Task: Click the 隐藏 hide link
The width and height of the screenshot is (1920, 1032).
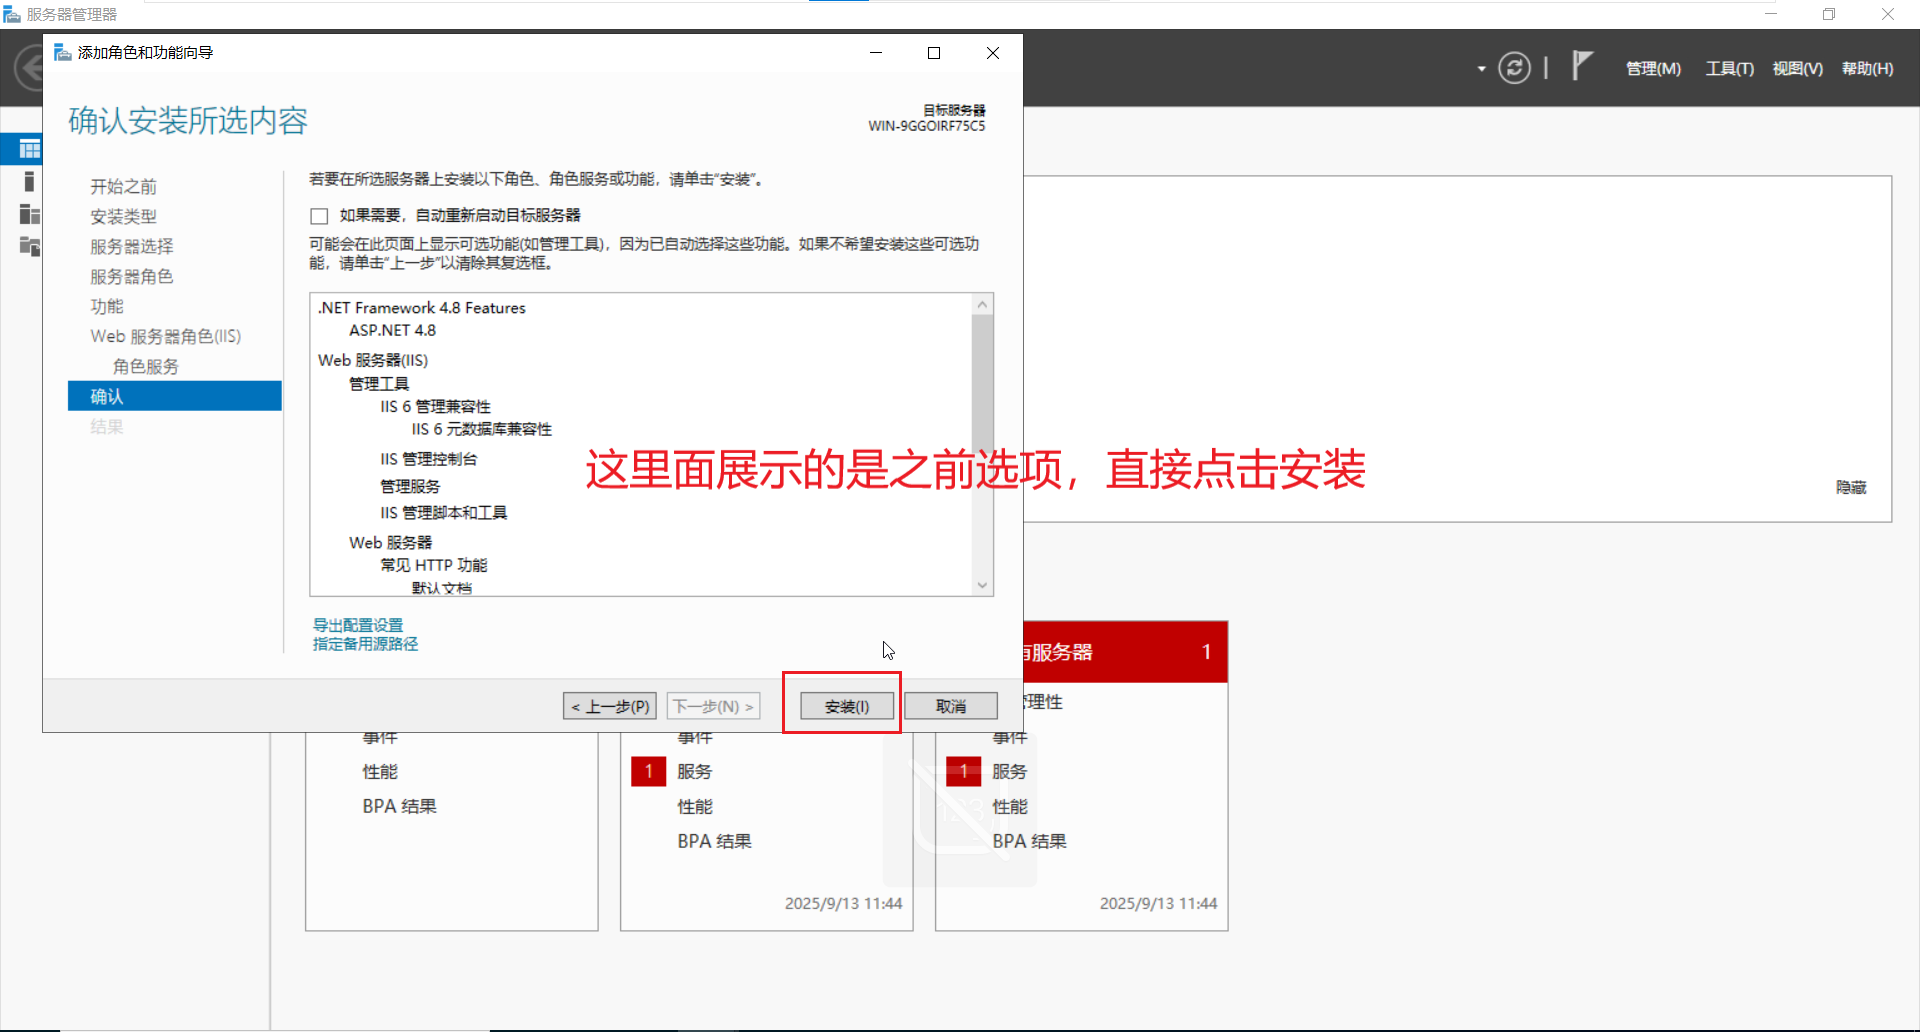Action: (1849, 487)
